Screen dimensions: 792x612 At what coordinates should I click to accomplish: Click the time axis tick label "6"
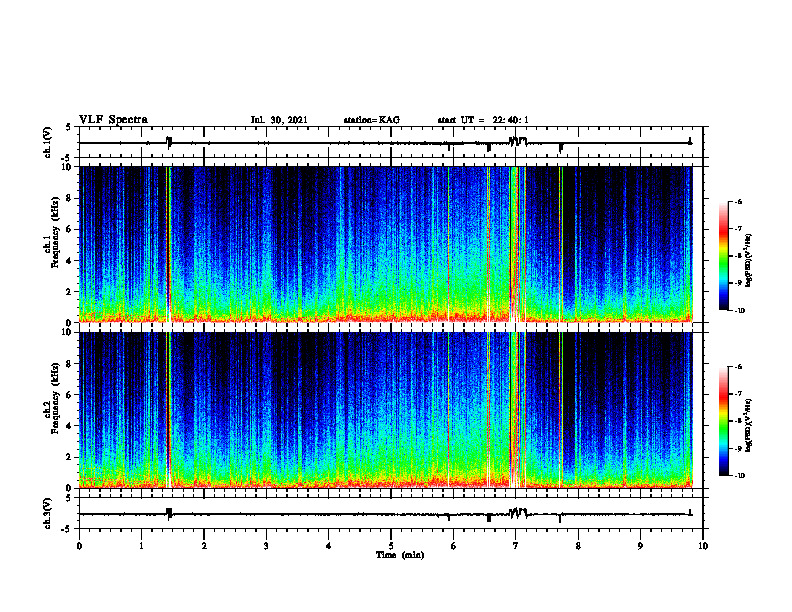click(454, 546)
